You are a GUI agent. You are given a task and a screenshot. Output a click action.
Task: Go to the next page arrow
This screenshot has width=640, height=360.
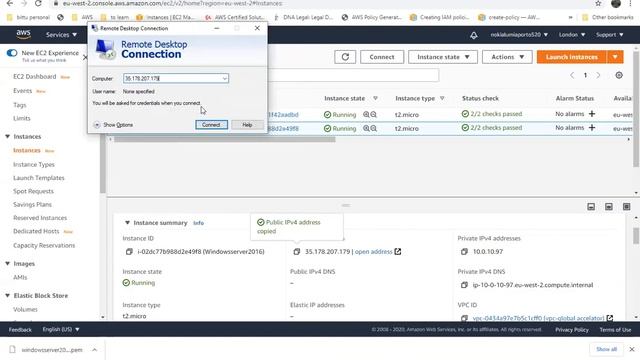(598, 75)
